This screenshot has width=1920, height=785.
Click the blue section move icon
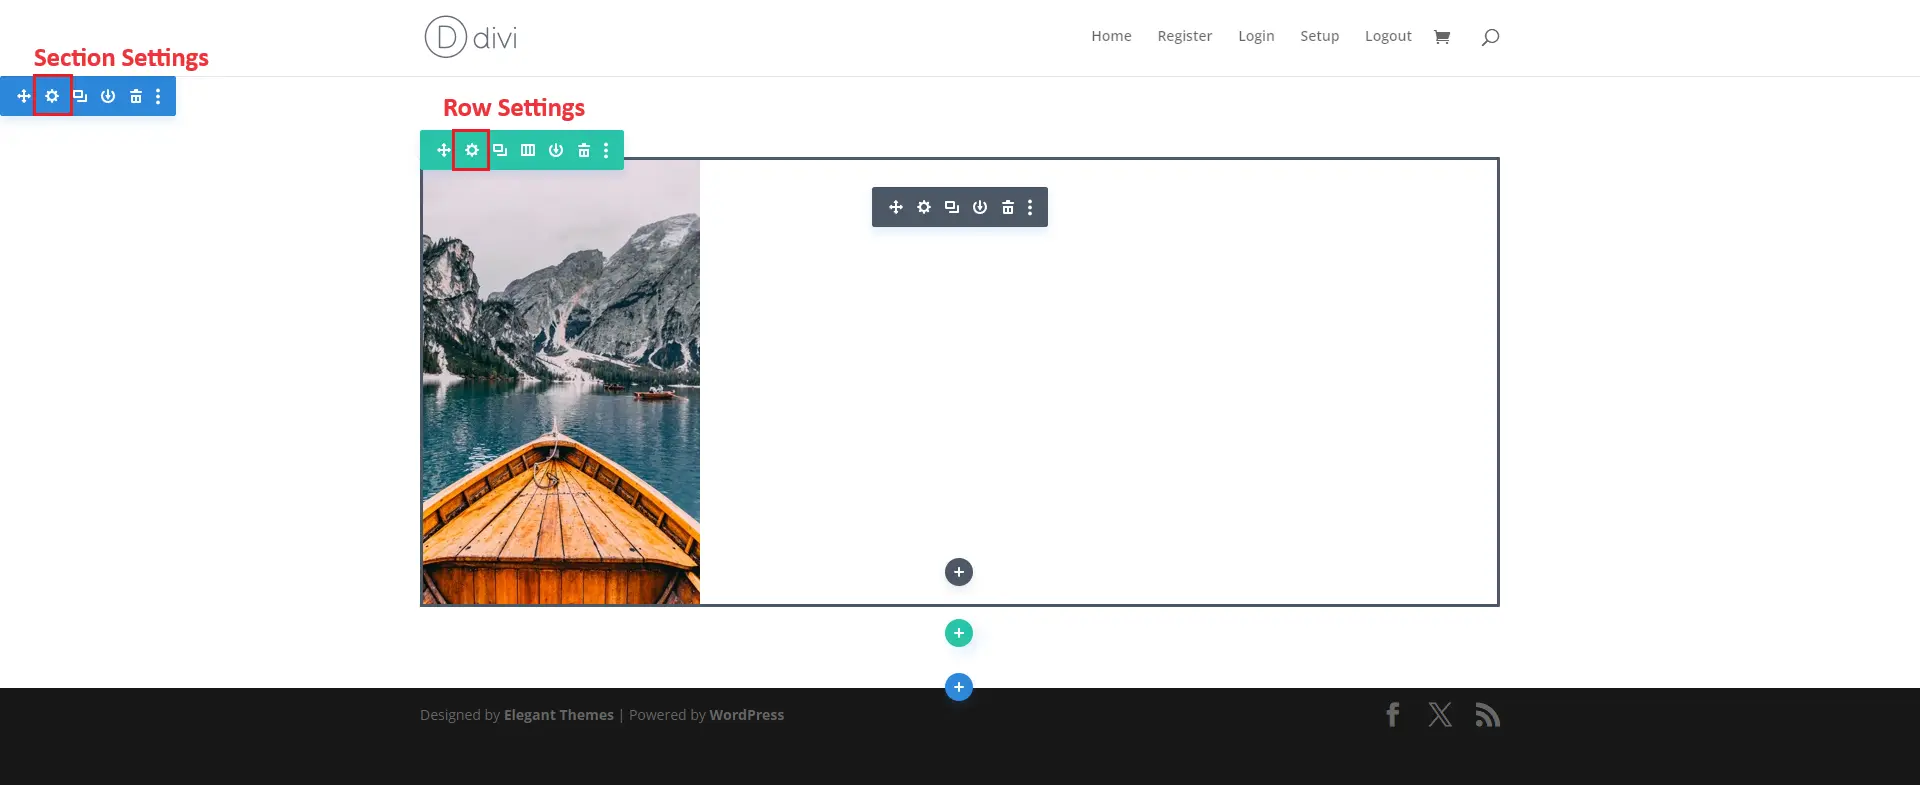click(x=24, y=96)
